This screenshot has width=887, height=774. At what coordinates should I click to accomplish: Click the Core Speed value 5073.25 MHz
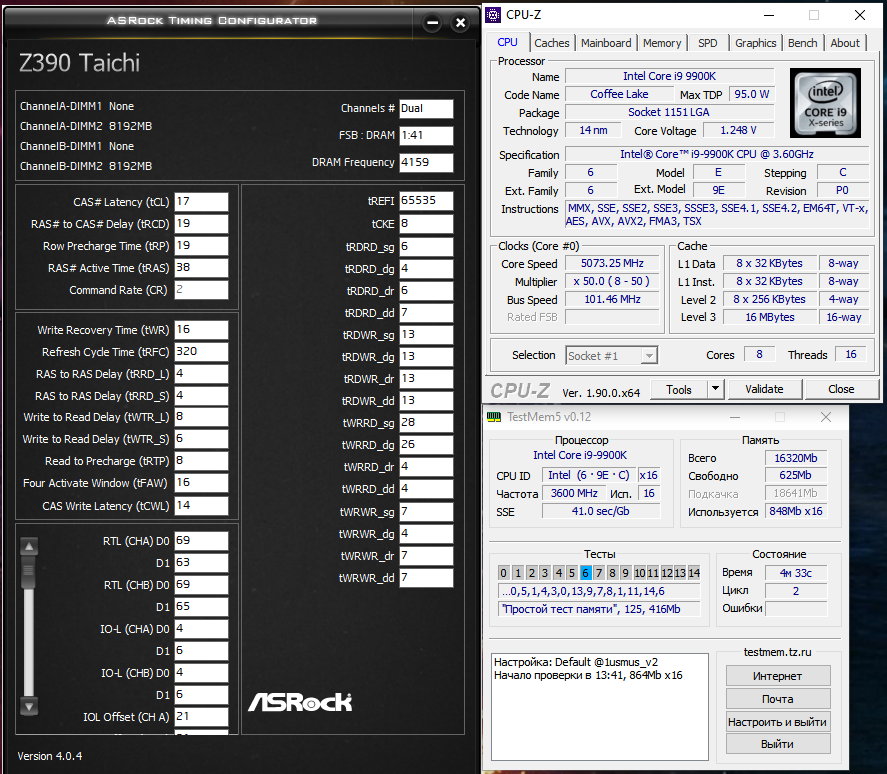(x=613, y=263)
